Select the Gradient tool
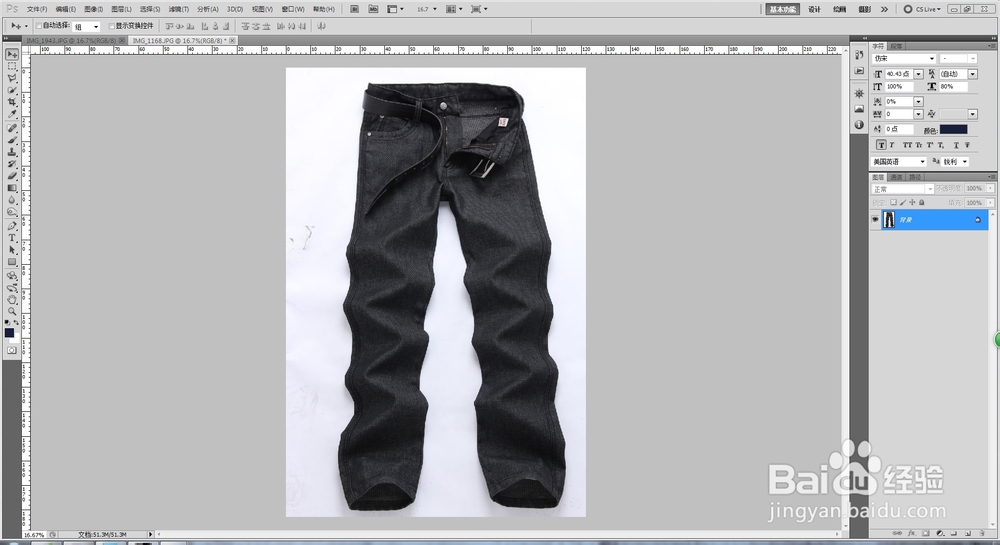This screenshot has width=1000, height=545. tap(11, 188)
